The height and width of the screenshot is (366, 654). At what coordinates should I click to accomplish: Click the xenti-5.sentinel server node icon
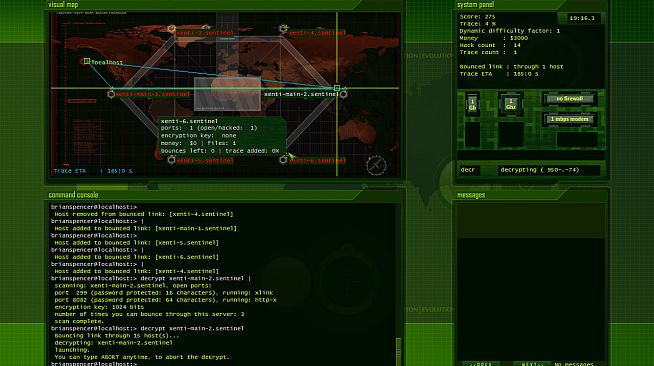coord(171,160)
